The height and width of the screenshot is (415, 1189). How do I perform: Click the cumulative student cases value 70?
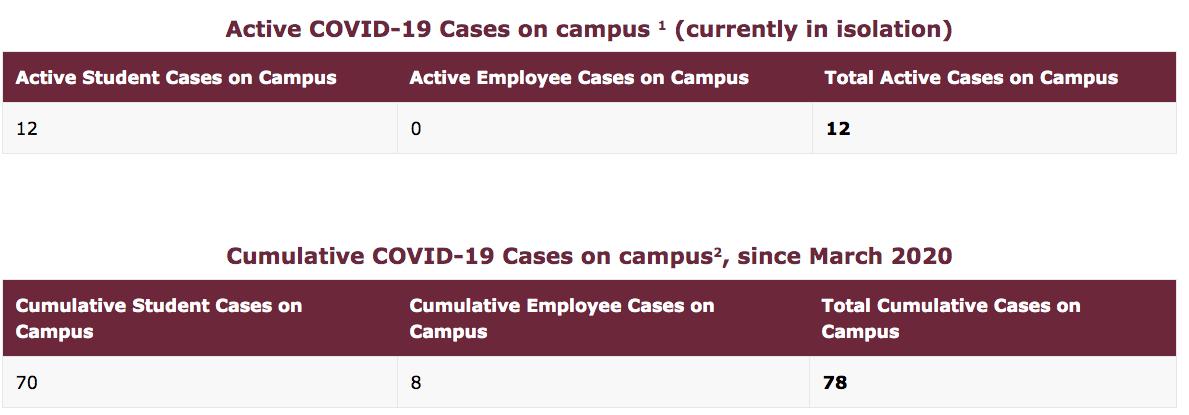27,383
